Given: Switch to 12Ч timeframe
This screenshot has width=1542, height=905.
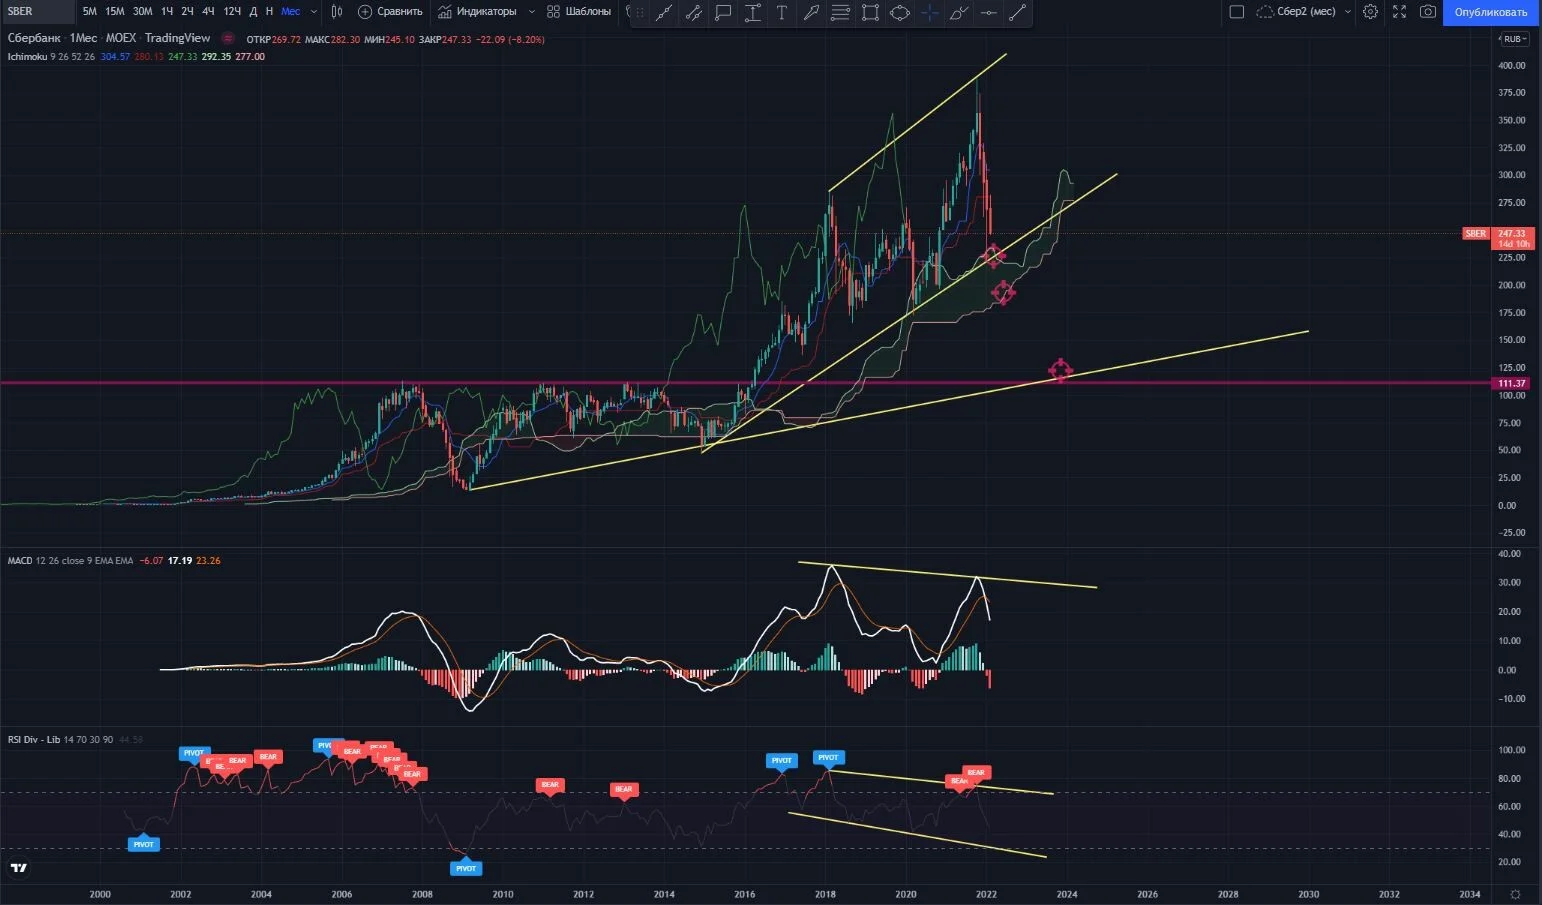Looking at the screenshot, I should pos(232,12).
